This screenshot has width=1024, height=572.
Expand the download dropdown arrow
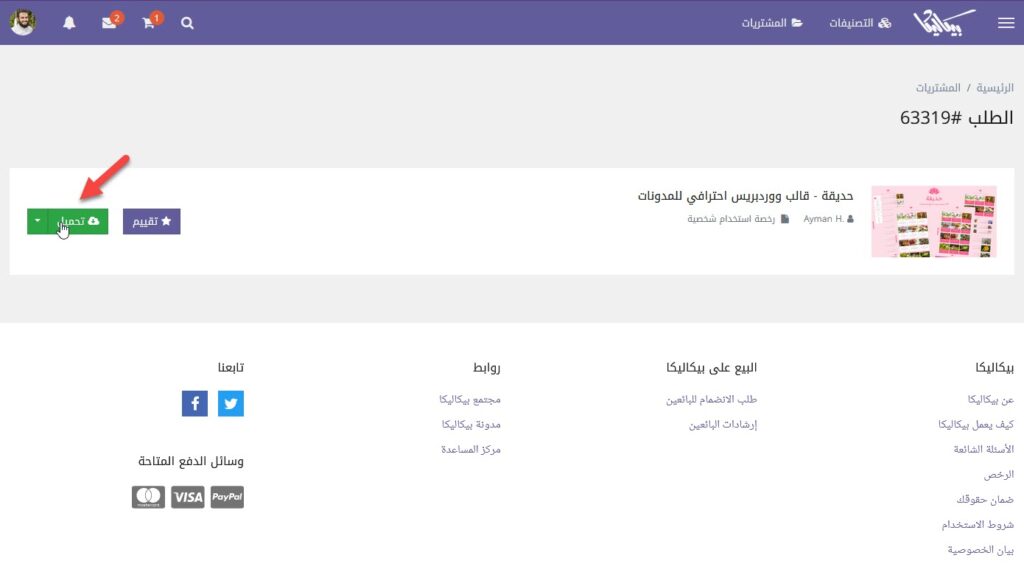(x=37, y=221)
